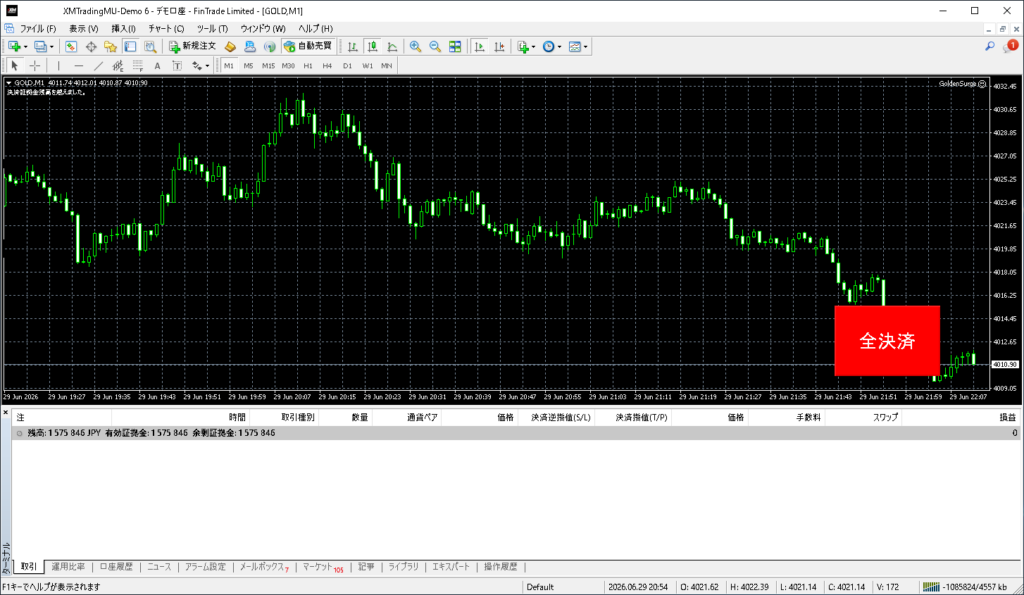Switch chart to bar chart type

click(x=353, y=46)
